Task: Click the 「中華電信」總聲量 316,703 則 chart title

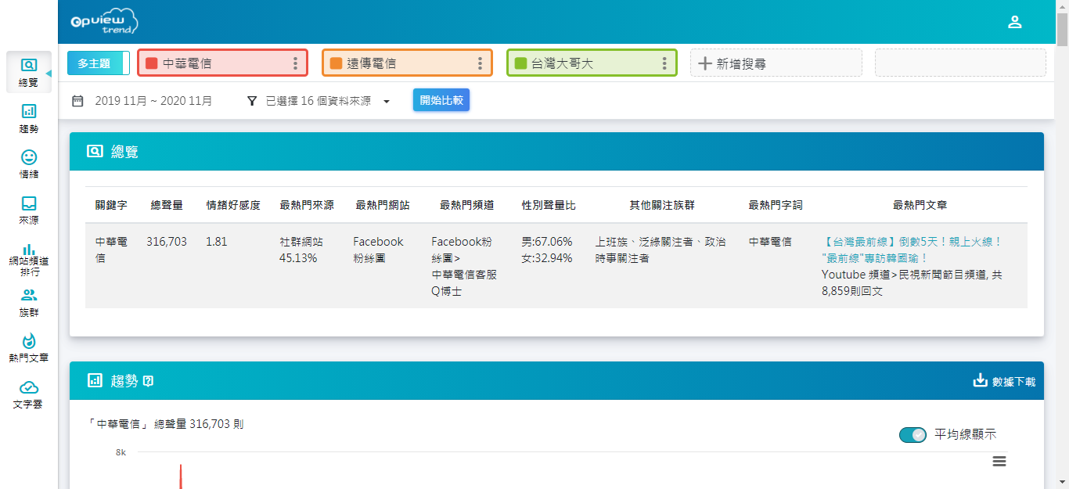Action: click(166, 424)
